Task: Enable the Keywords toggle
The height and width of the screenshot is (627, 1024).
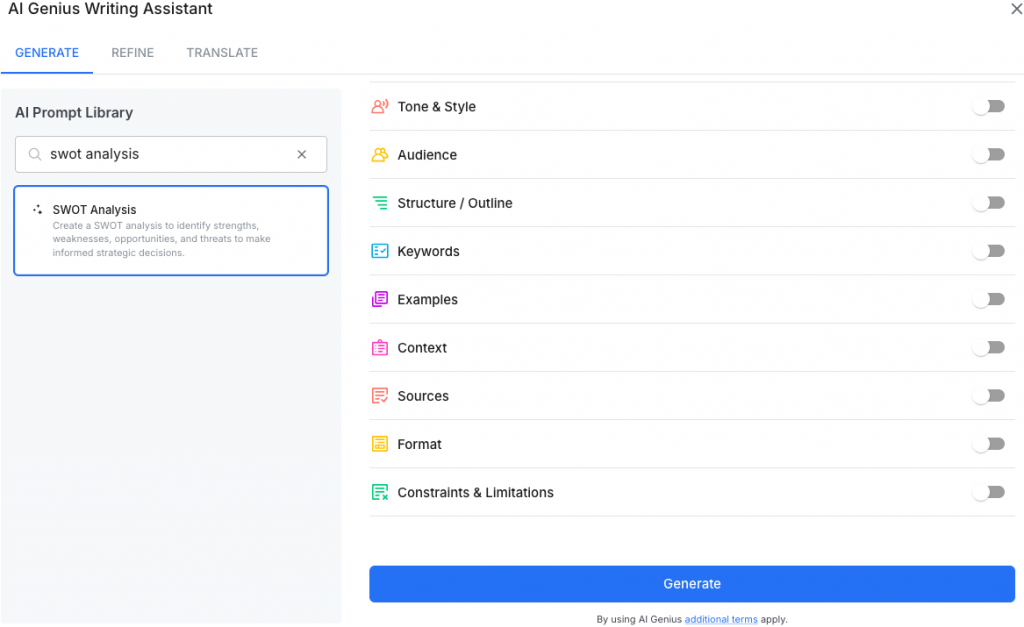Action: coord(989,251)
